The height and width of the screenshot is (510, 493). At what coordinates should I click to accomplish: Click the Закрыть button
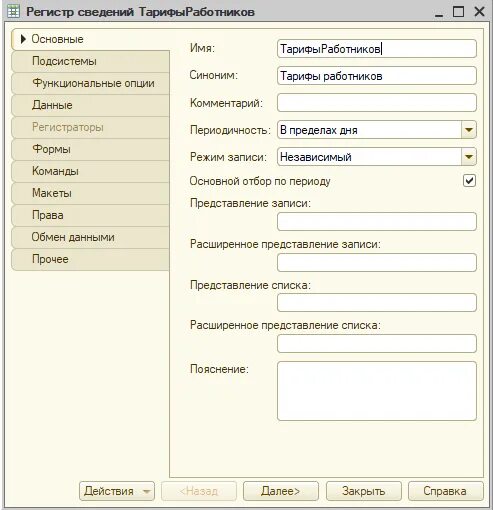pos(363,491)
